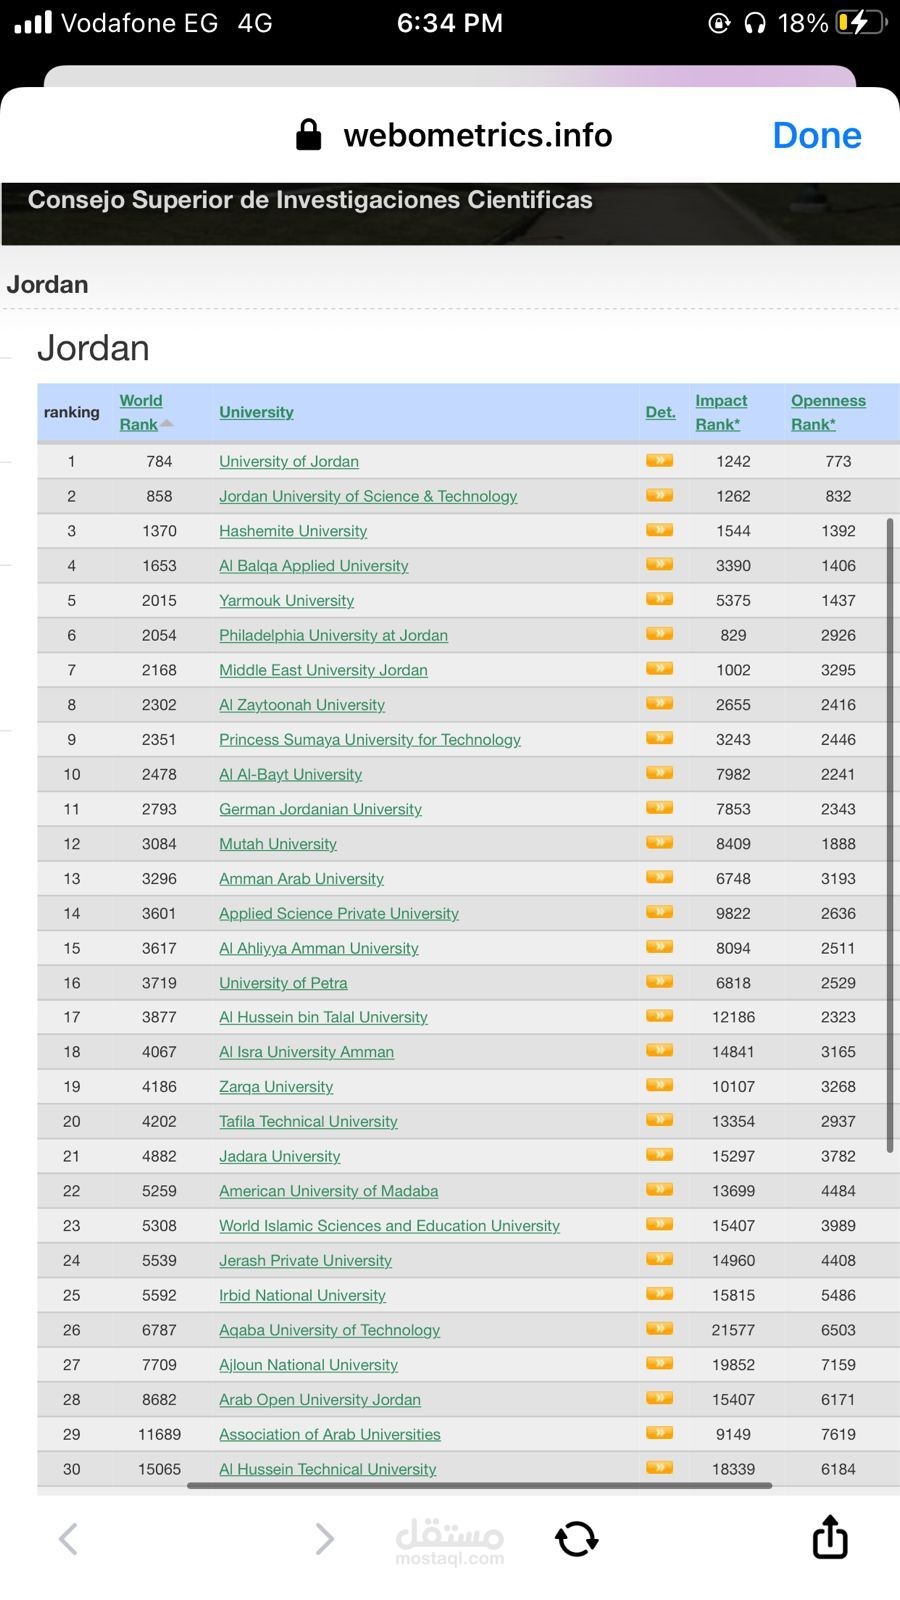The height and width of the screenshot is (1600, 900).
Task: Open Al Zaytoonah University link
Action: [302, 705]
